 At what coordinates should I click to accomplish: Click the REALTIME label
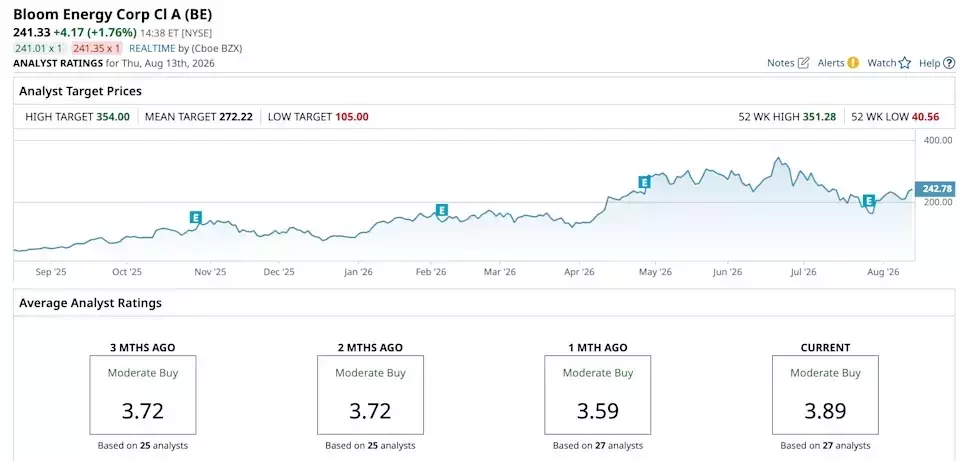coord(151,48)
